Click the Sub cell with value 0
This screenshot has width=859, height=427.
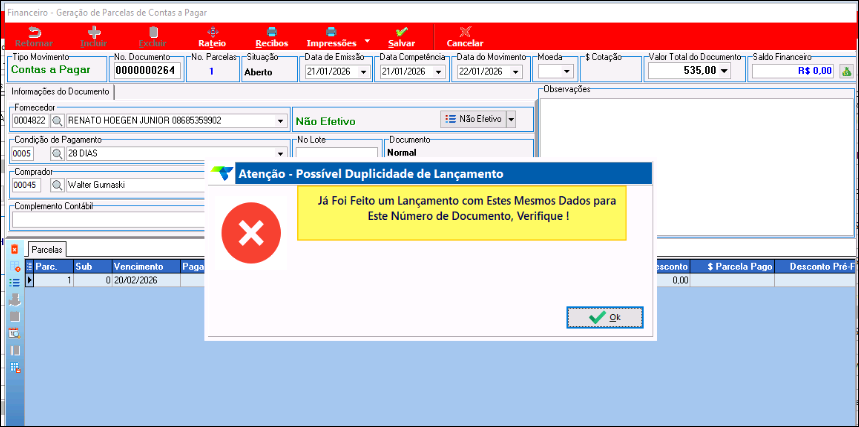click(93, 280)
